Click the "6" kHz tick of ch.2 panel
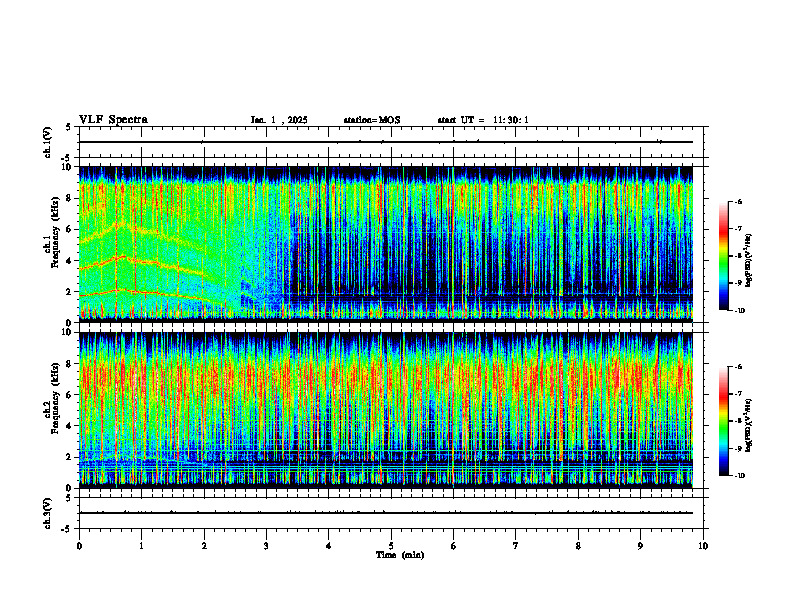 click(69, 395)
